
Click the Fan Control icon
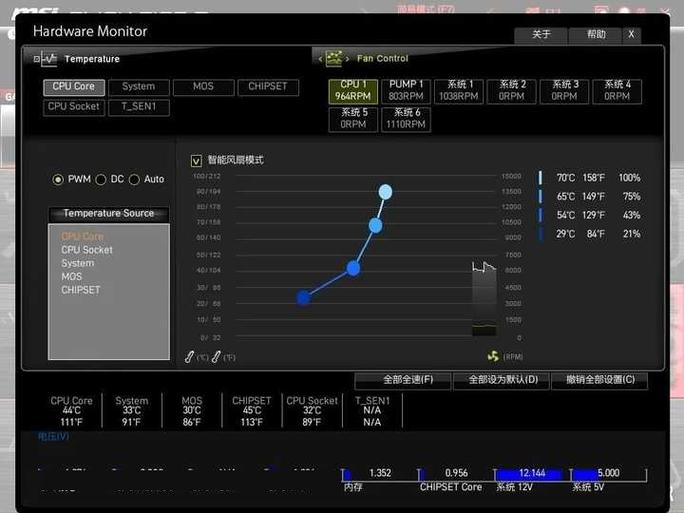[x=334, y=58]
